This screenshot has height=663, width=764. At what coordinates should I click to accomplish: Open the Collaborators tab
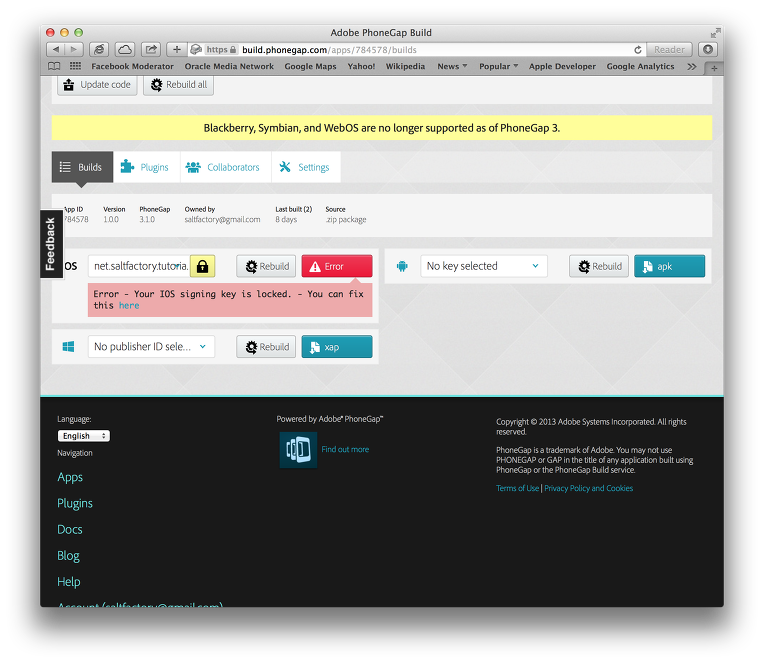click(226, 167)
